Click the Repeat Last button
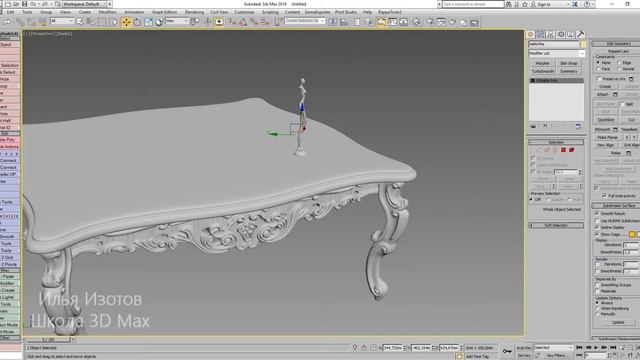Viewport: 640px width, 360px height. click(x=618, y=51)
